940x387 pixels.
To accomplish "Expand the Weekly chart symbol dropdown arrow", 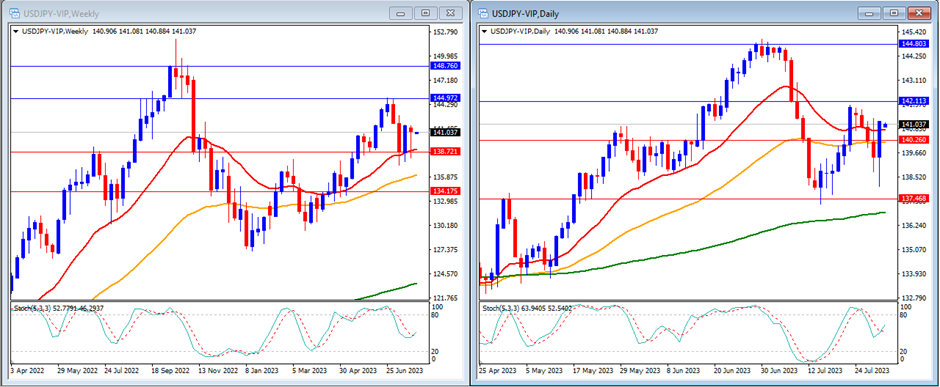I will pos(16,31).
